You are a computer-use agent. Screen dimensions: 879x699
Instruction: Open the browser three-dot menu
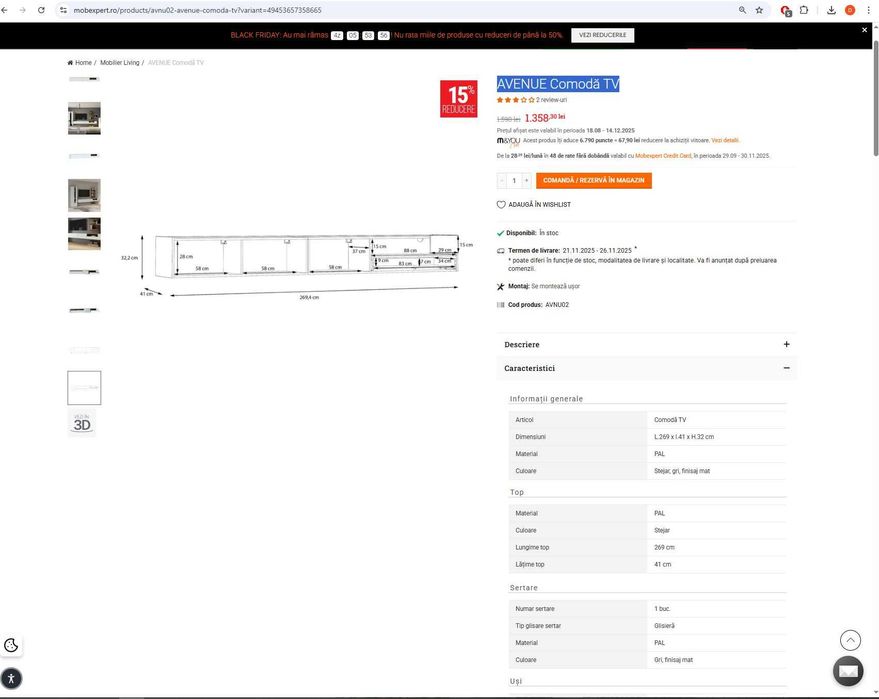868,10
